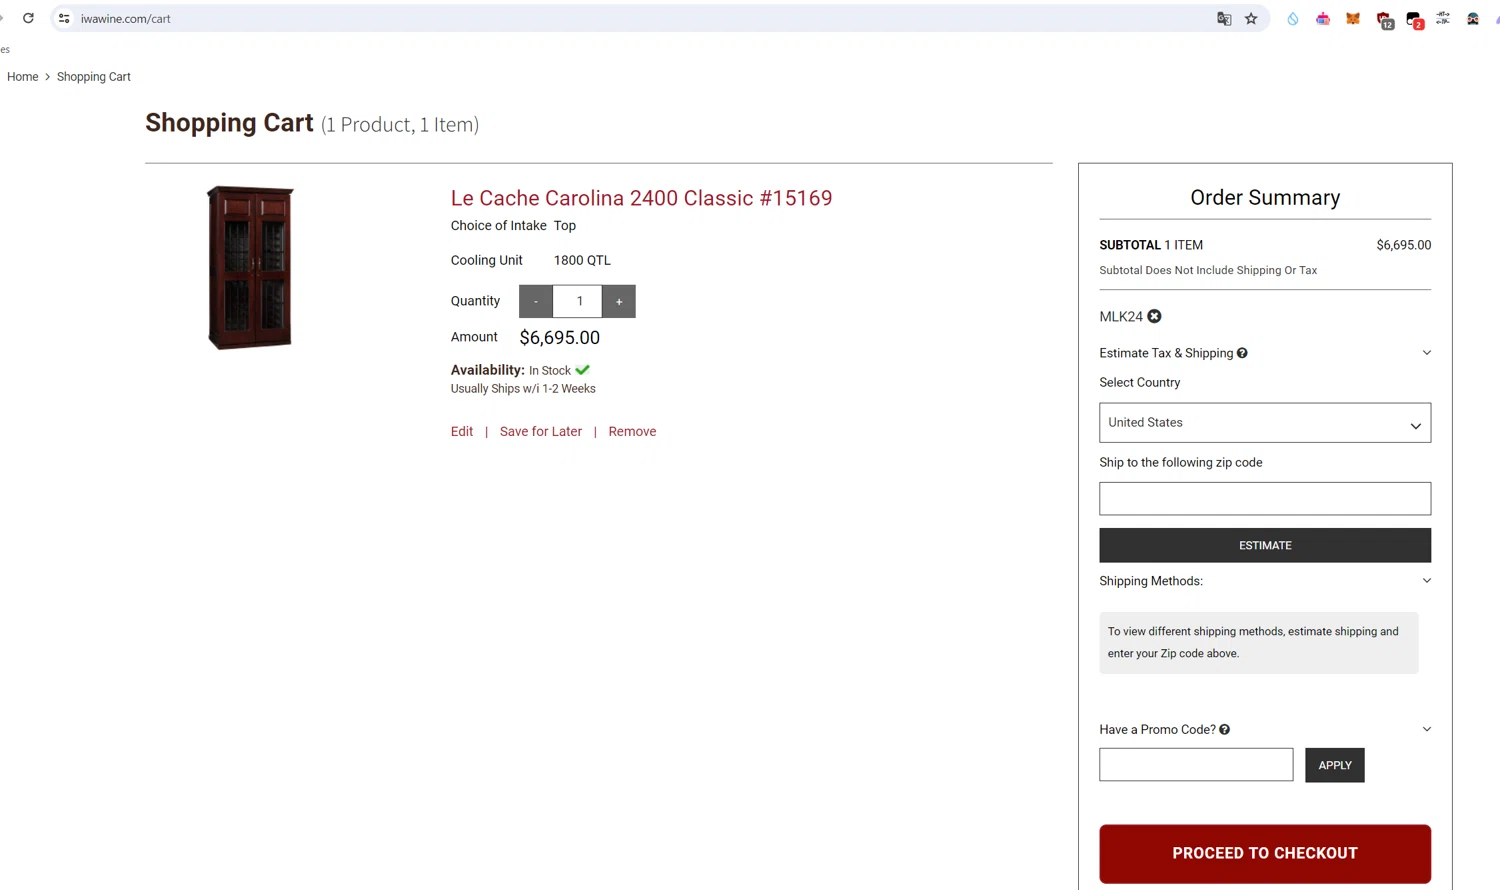This screenshot has height=890, width=1500.
Task: Click help icon beside Have a Promo Code
Action: click(1224, 730)
